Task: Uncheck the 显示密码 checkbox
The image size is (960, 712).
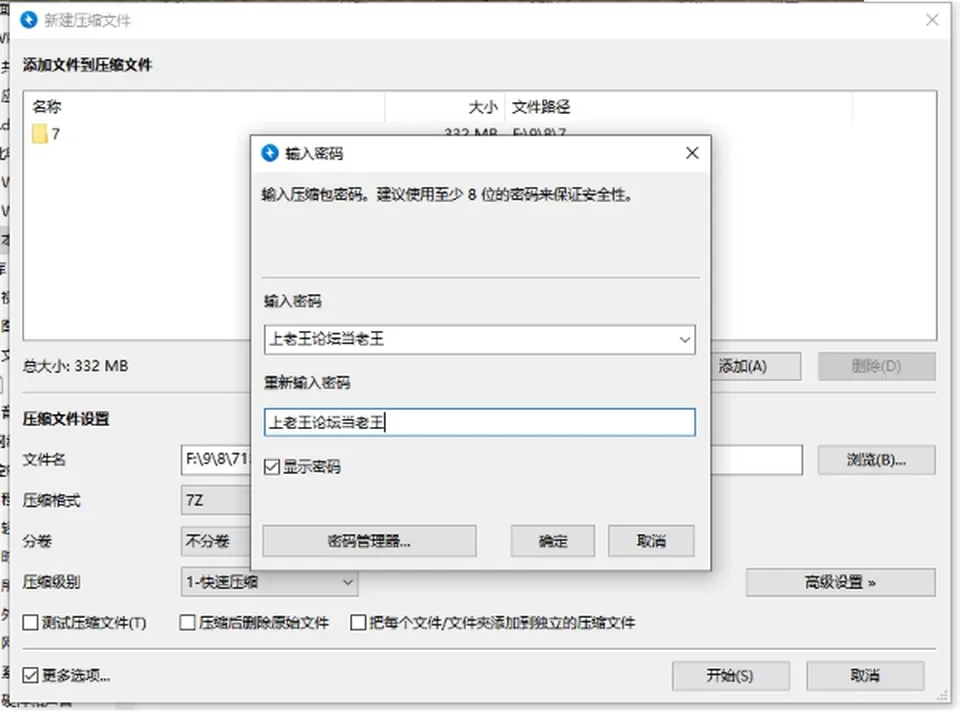Action: tap(271, 467)
